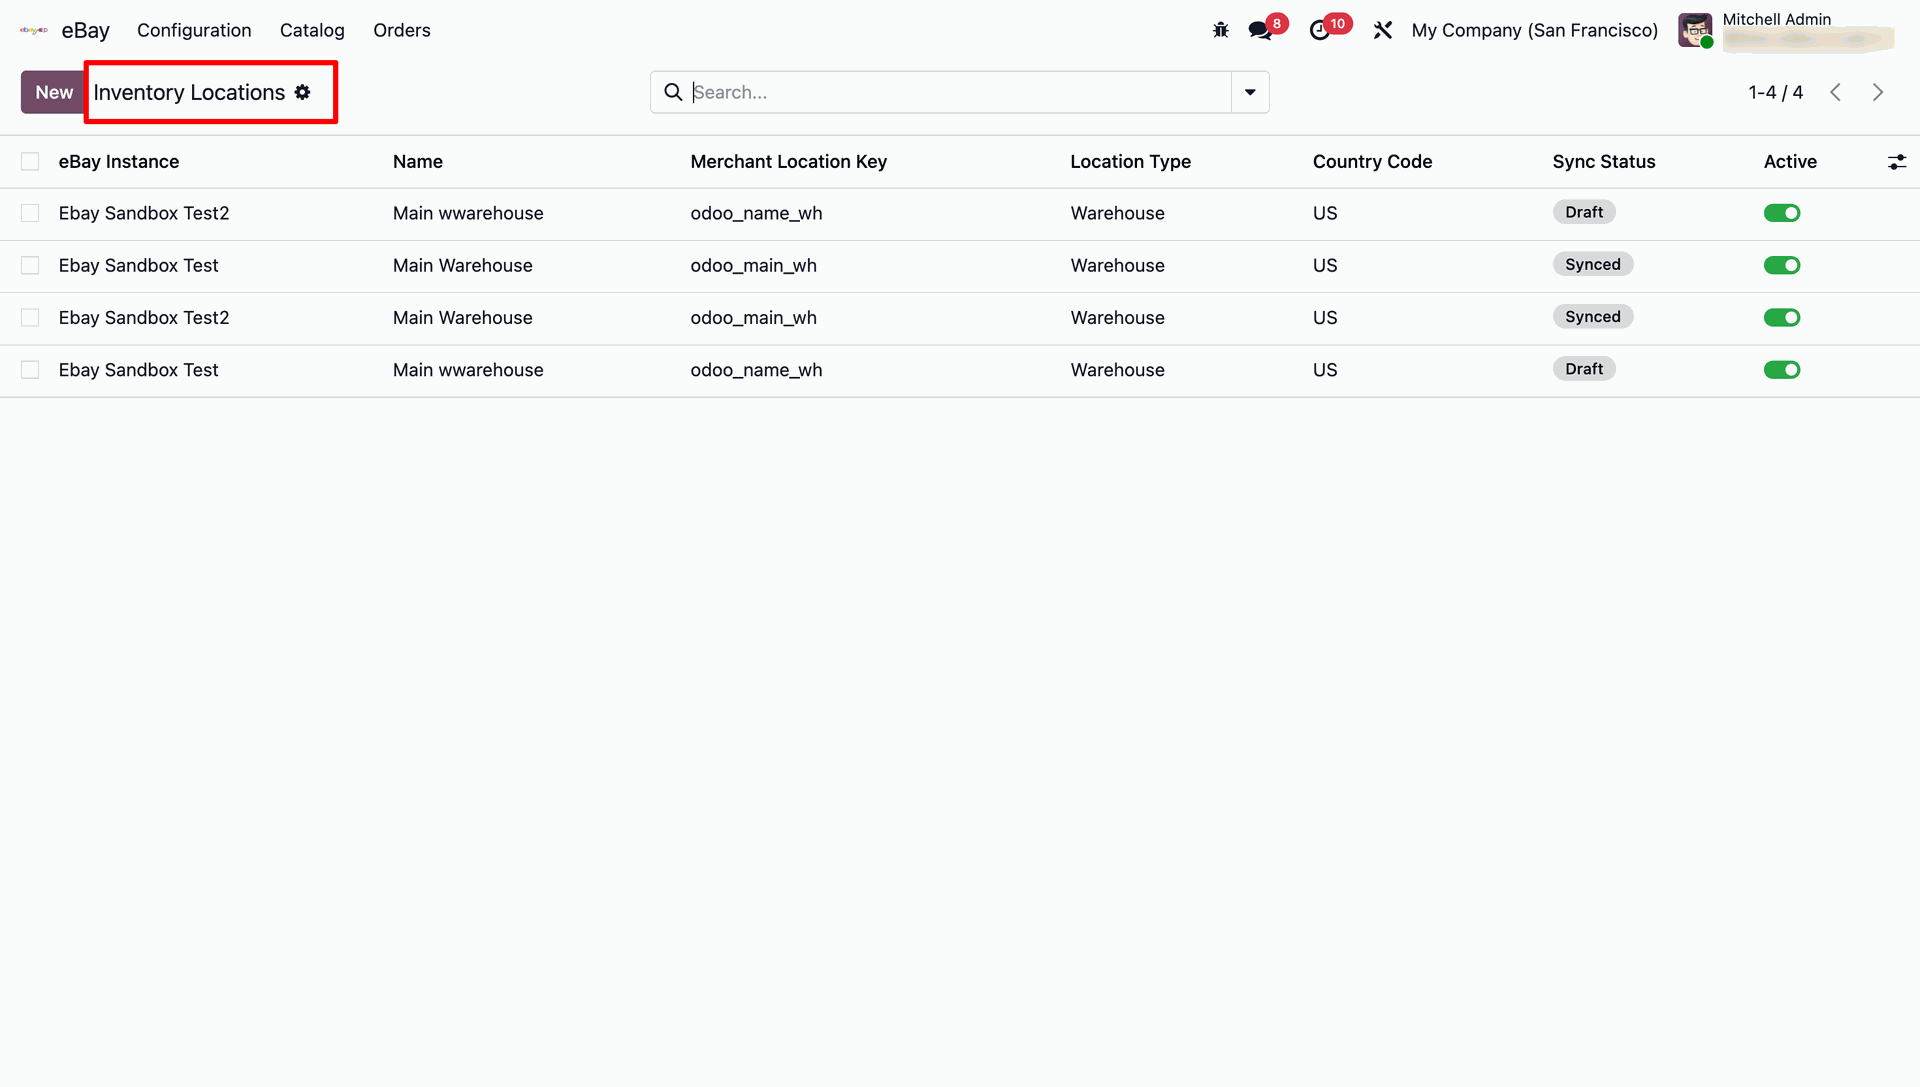Focus the Search input field
This screenshot has height=1087, width=1920.
tap(960, 92)
